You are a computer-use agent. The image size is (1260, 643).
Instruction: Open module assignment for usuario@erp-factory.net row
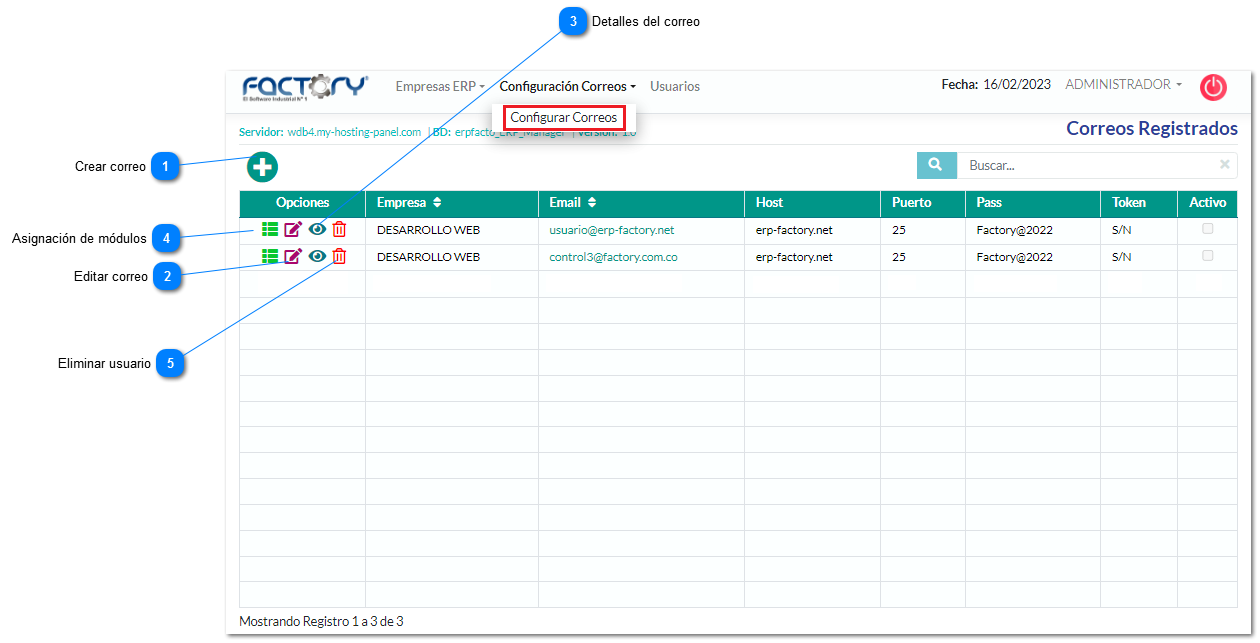[269, 230]
